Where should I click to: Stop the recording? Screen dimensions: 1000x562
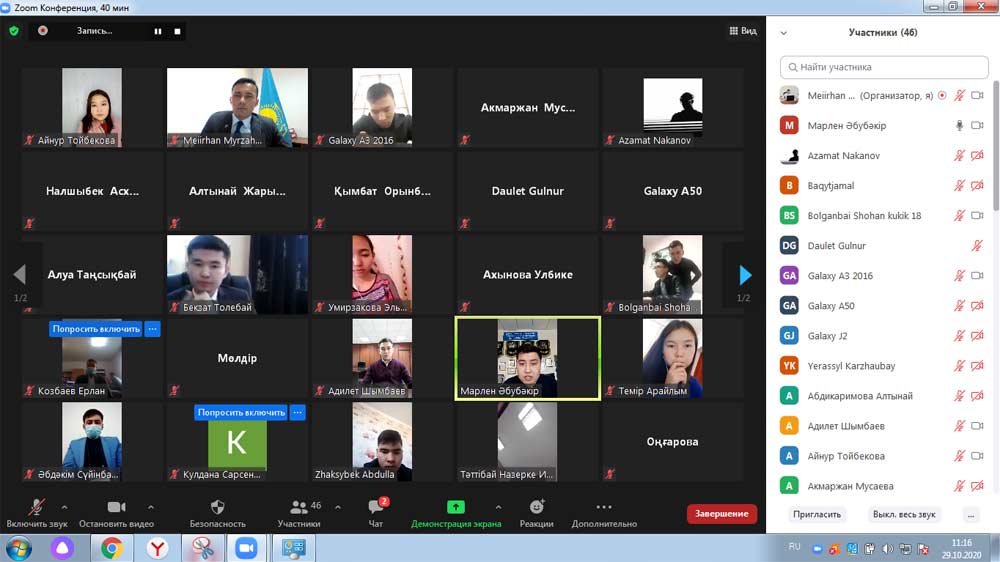[x=178, y=31]
